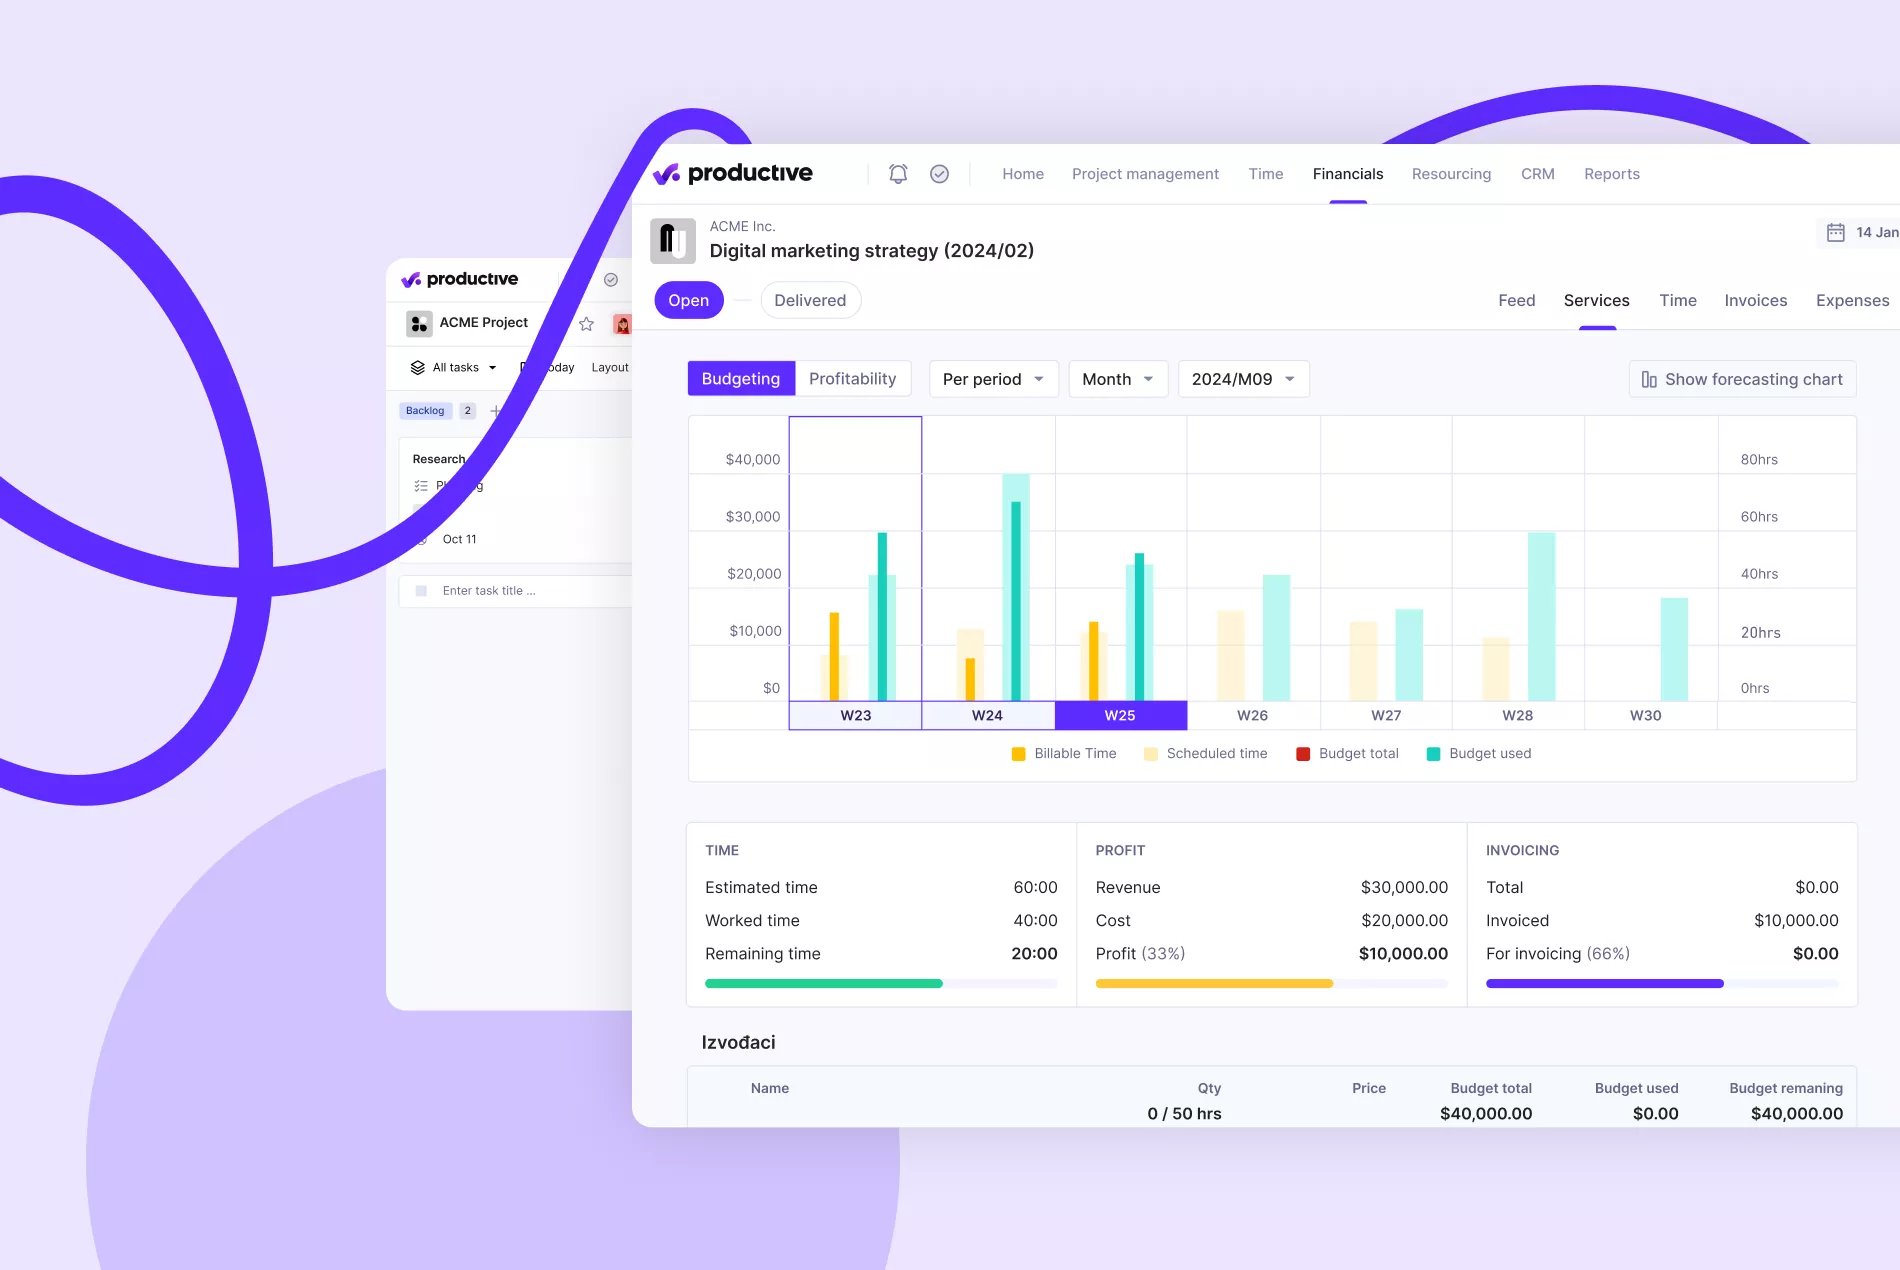The image size is (1900, 1270).
Task: Click the circled checkmark icon beside the bell
Action: [939, 174]
